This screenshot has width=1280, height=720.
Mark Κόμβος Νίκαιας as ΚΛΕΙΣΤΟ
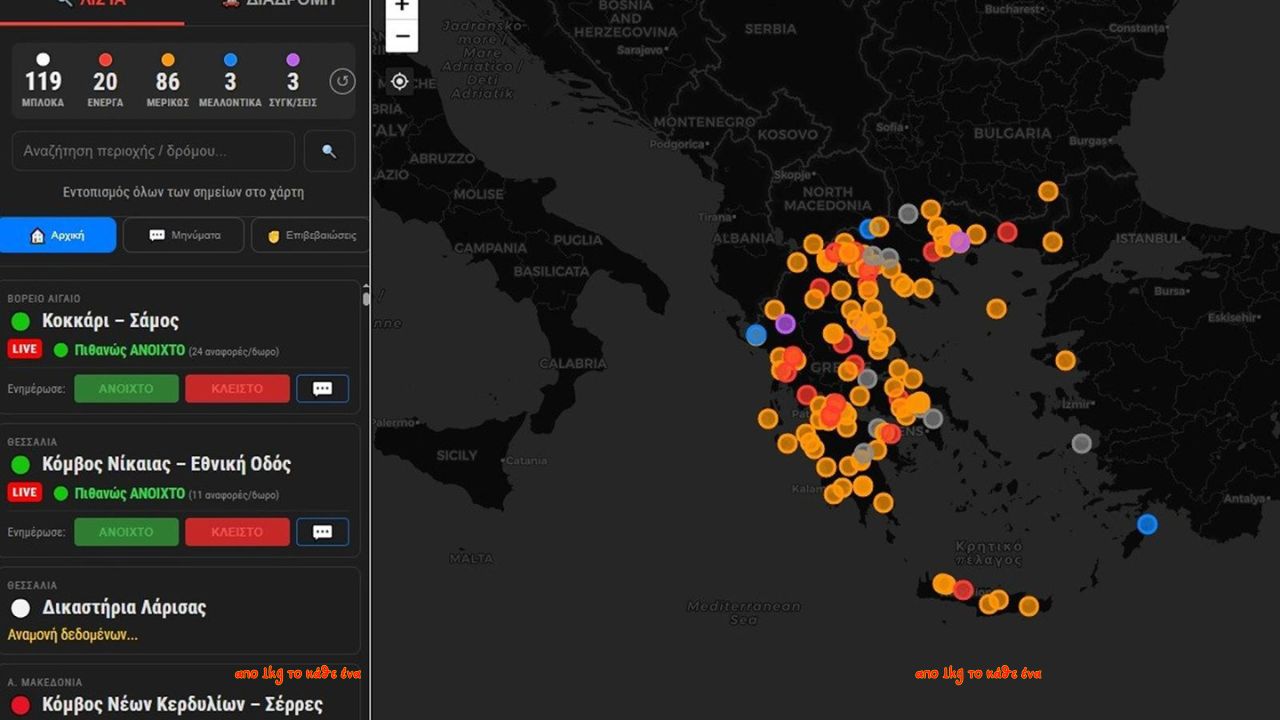pyautogui.click(x=237, y=532)
